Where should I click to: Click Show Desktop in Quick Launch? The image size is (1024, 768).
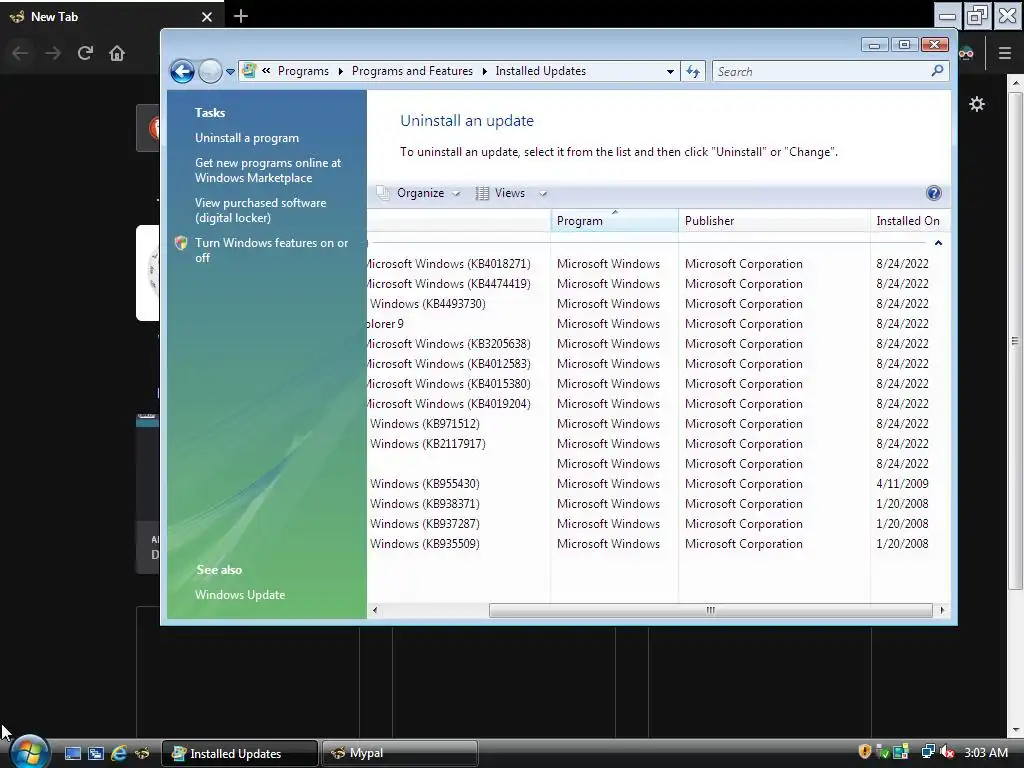point(72,754)
